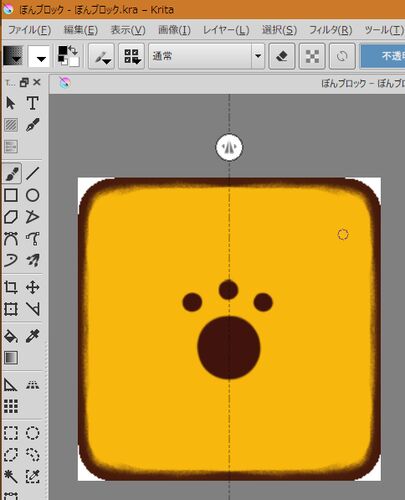Screen dimensions: 405x500
Task: Open the 通常 blending mode dropdown
Action: click(x=207, y=56)
